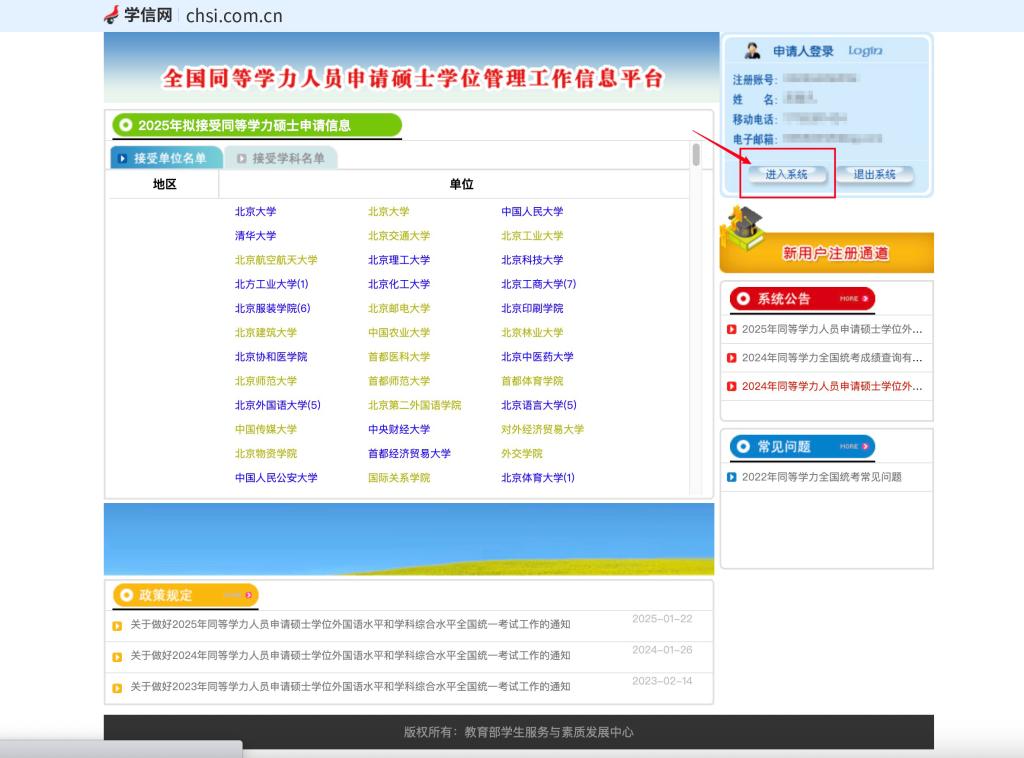
Task: Open 北京外国语大学(5) in unit list
Action: 277,405
